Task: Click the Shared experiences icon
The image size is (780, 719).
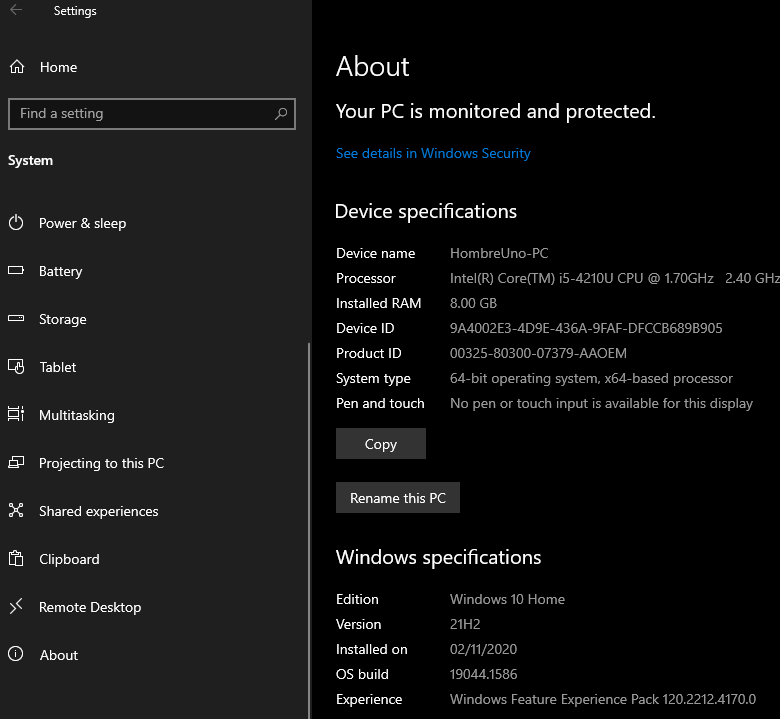Action: pyautogui.click(x=16, y=511)
